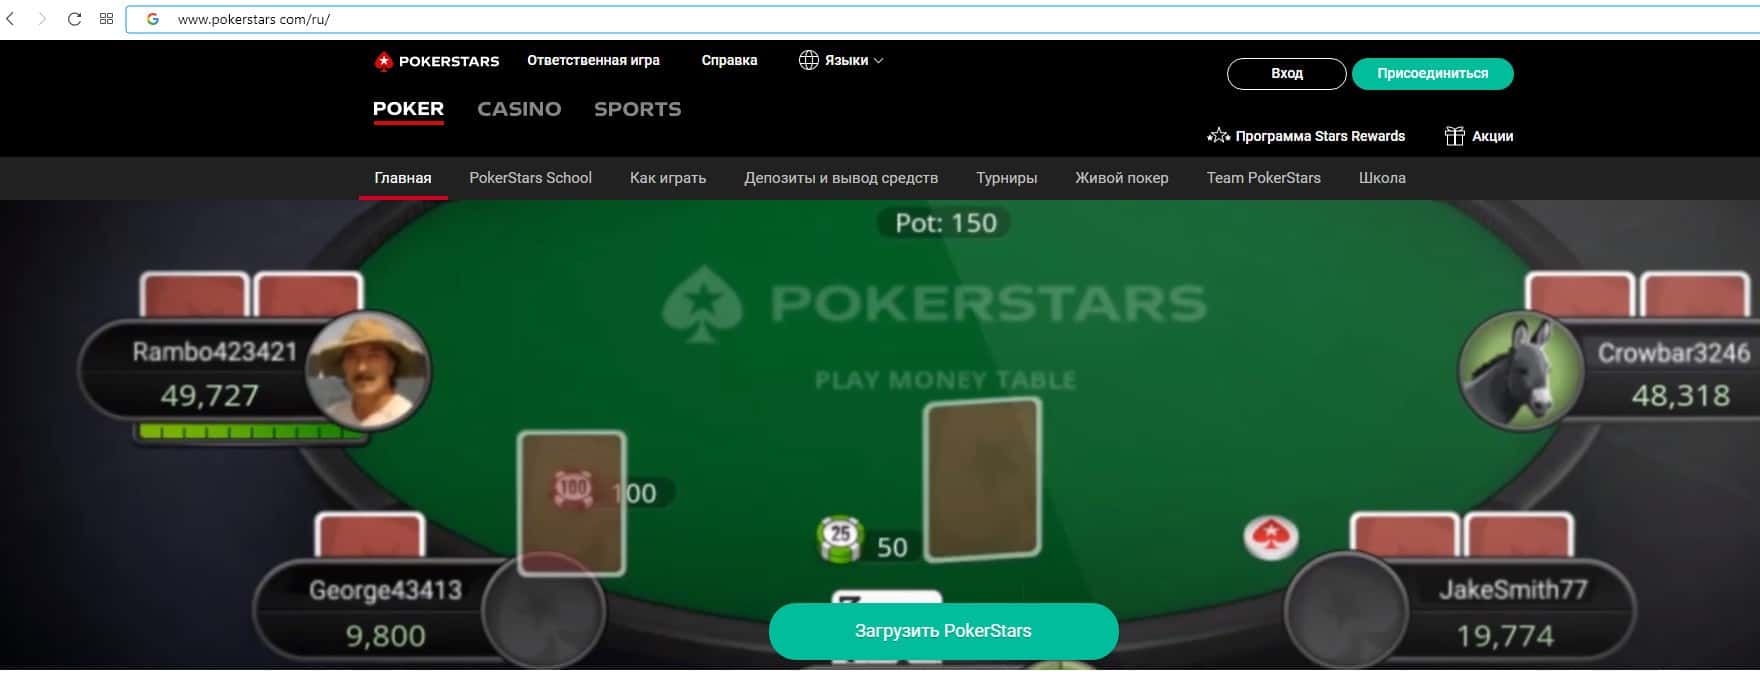Reload the page with refresh icon
The width and height of the screenshot is (1760, 685).
[74, 19]
